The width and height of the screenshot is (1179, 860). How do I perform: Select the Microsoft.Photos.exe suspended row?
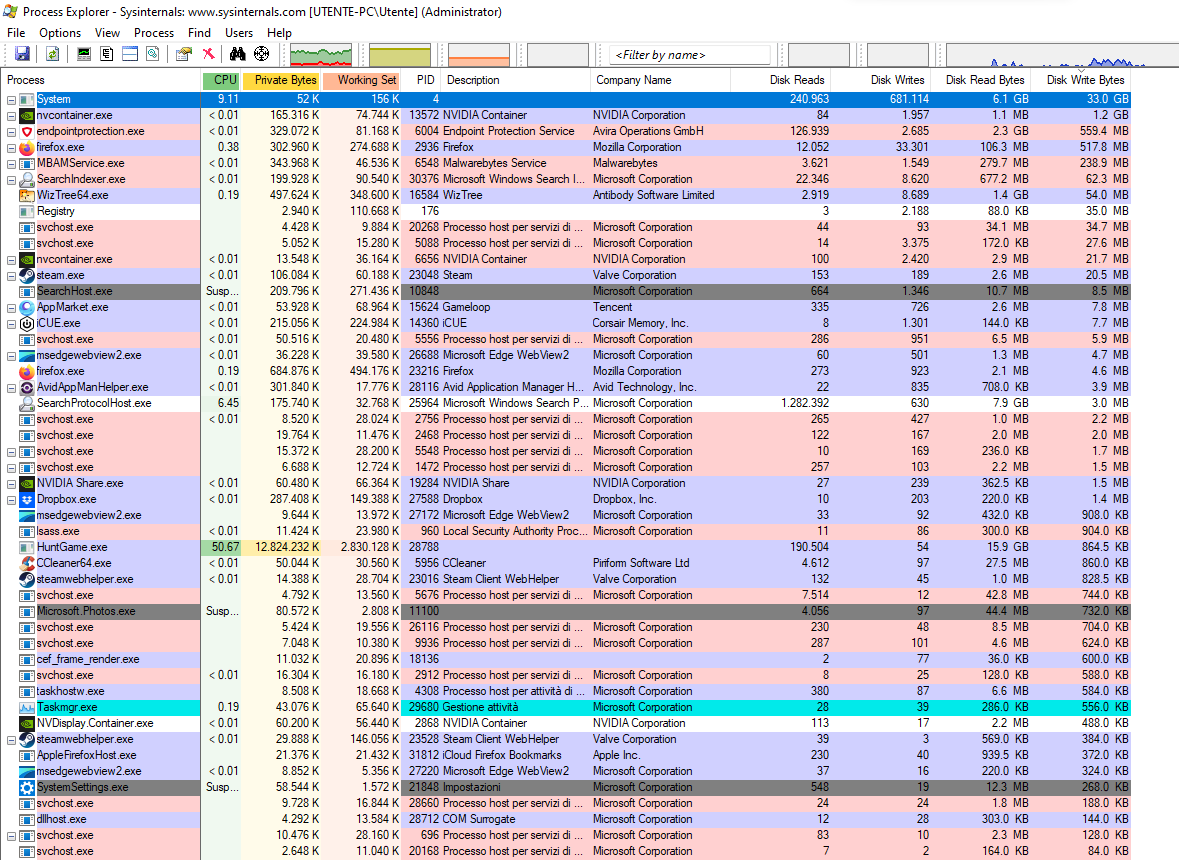click(565, 611)
